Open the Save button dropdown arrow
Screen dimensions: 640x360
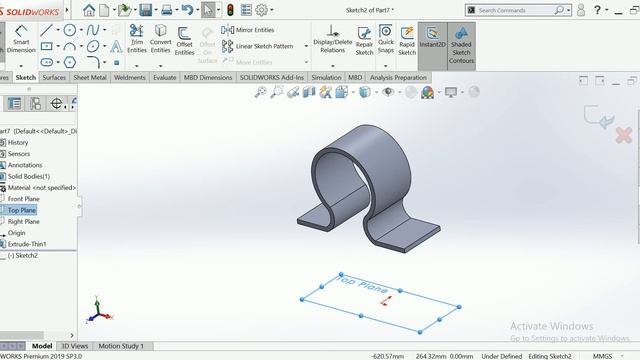[x=156, y=10]
